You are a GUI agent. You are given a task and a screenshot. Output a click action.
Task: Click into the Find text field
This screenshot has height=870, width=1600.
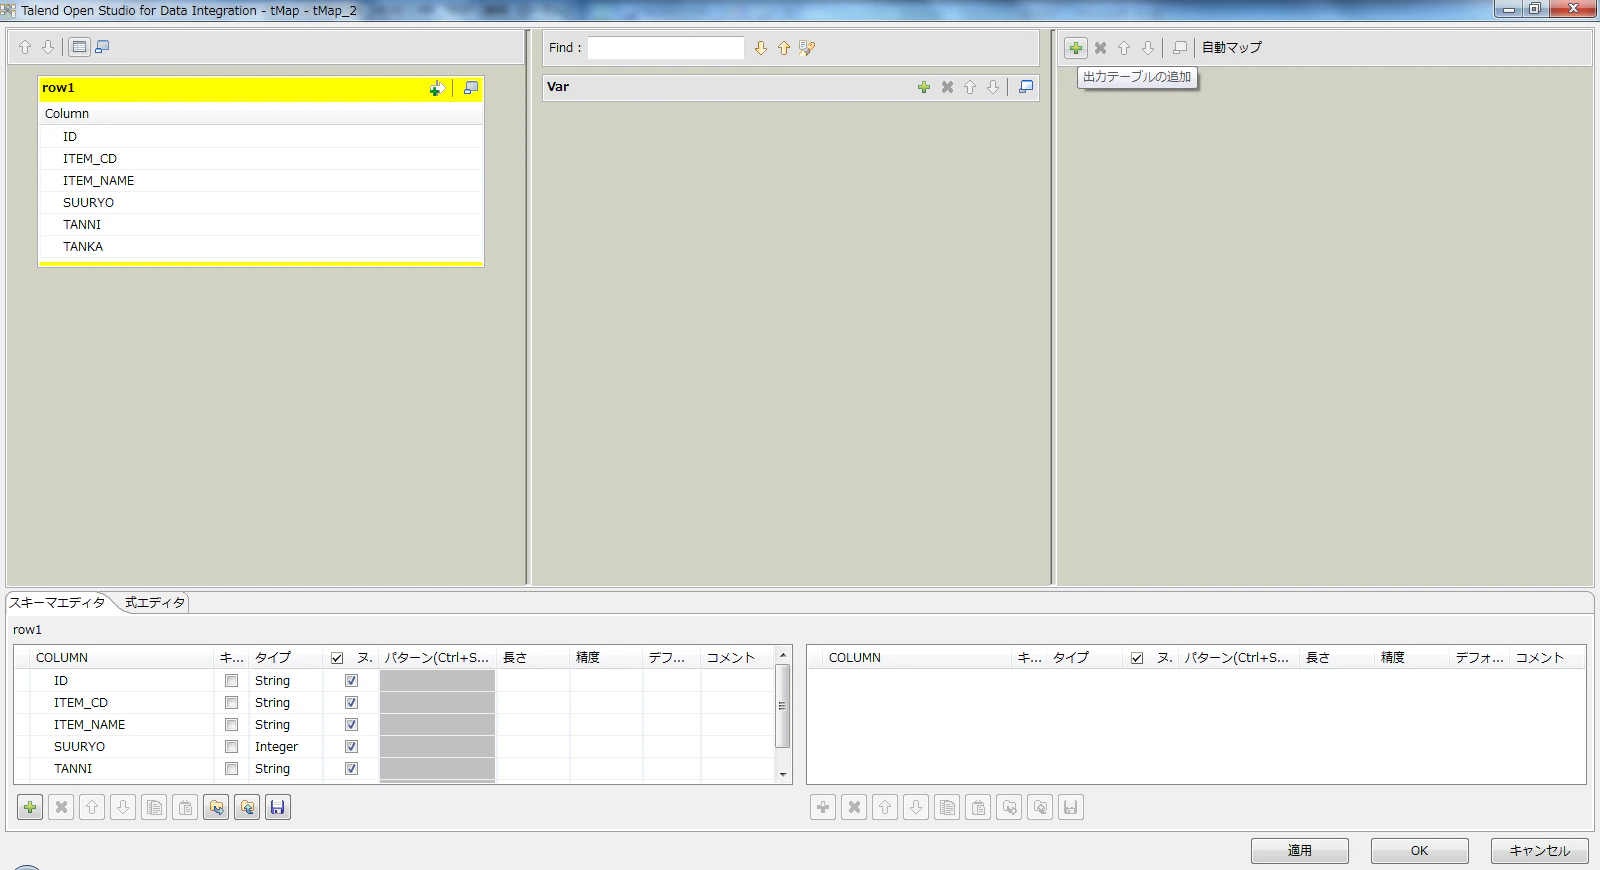666,48
